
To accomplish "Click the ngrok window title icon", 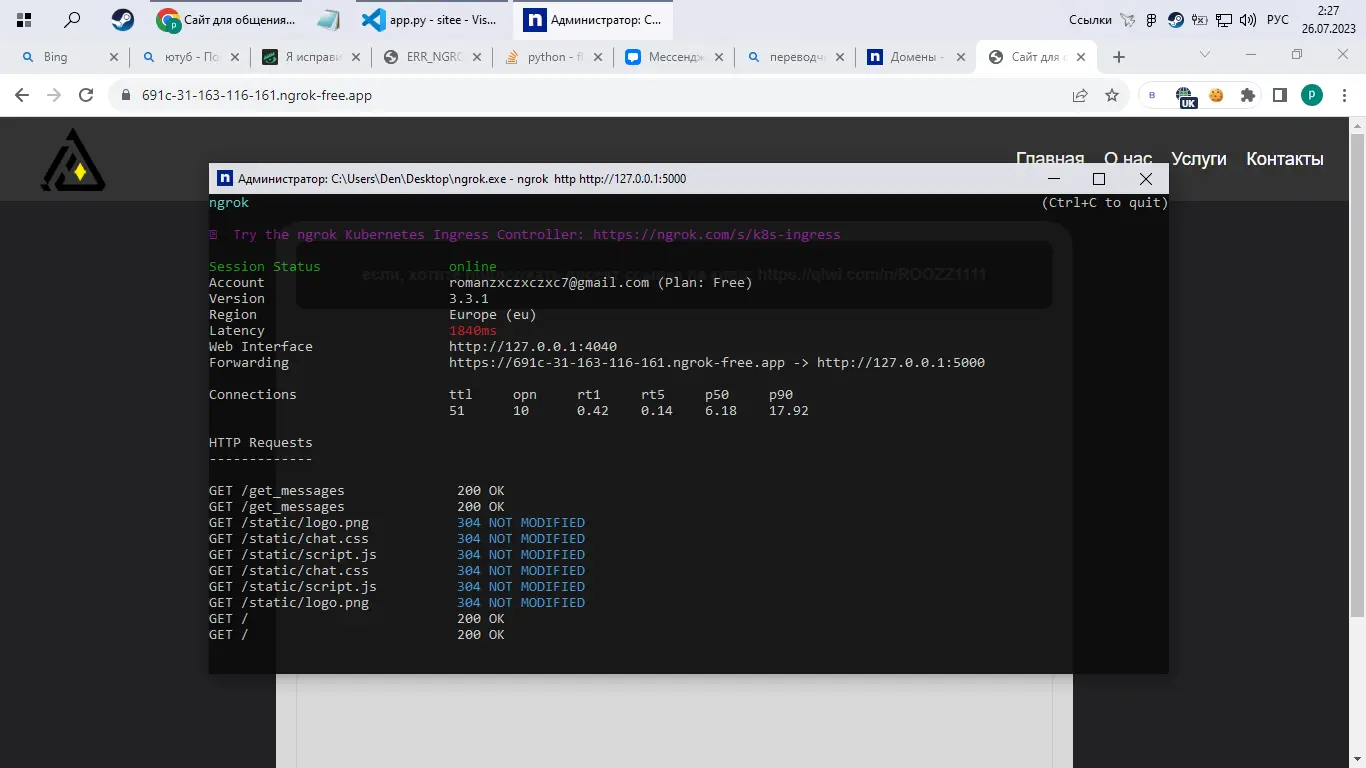I will pos(225,179).
